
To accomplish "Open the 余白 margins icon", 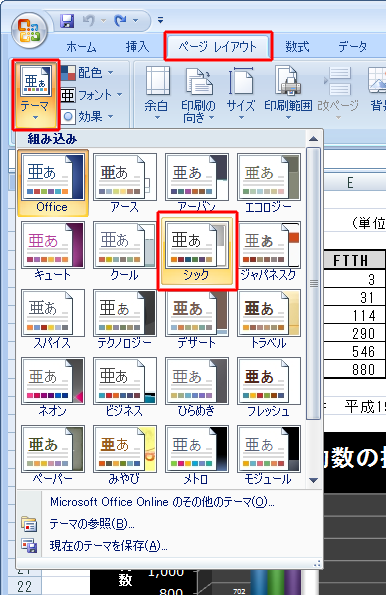I will (x=157, y=94).
